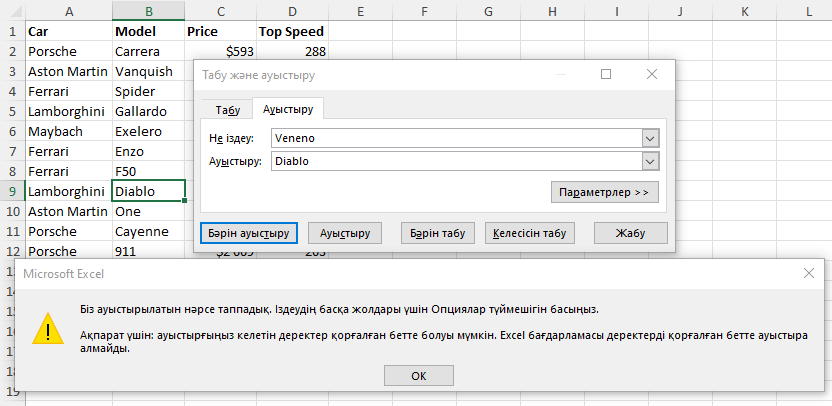The image size is (832, 406).
Task: Select column A header
Action: [x=68, y=11]
